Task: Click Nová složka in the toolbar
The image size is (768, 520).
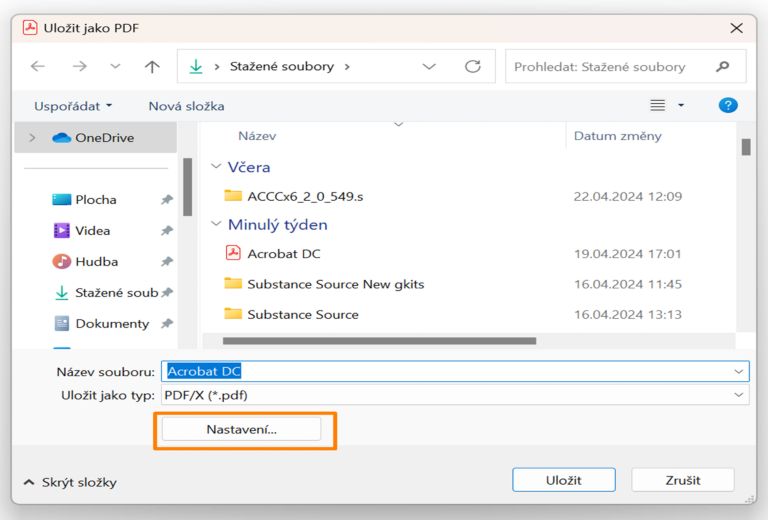Action: pos(186,105)
